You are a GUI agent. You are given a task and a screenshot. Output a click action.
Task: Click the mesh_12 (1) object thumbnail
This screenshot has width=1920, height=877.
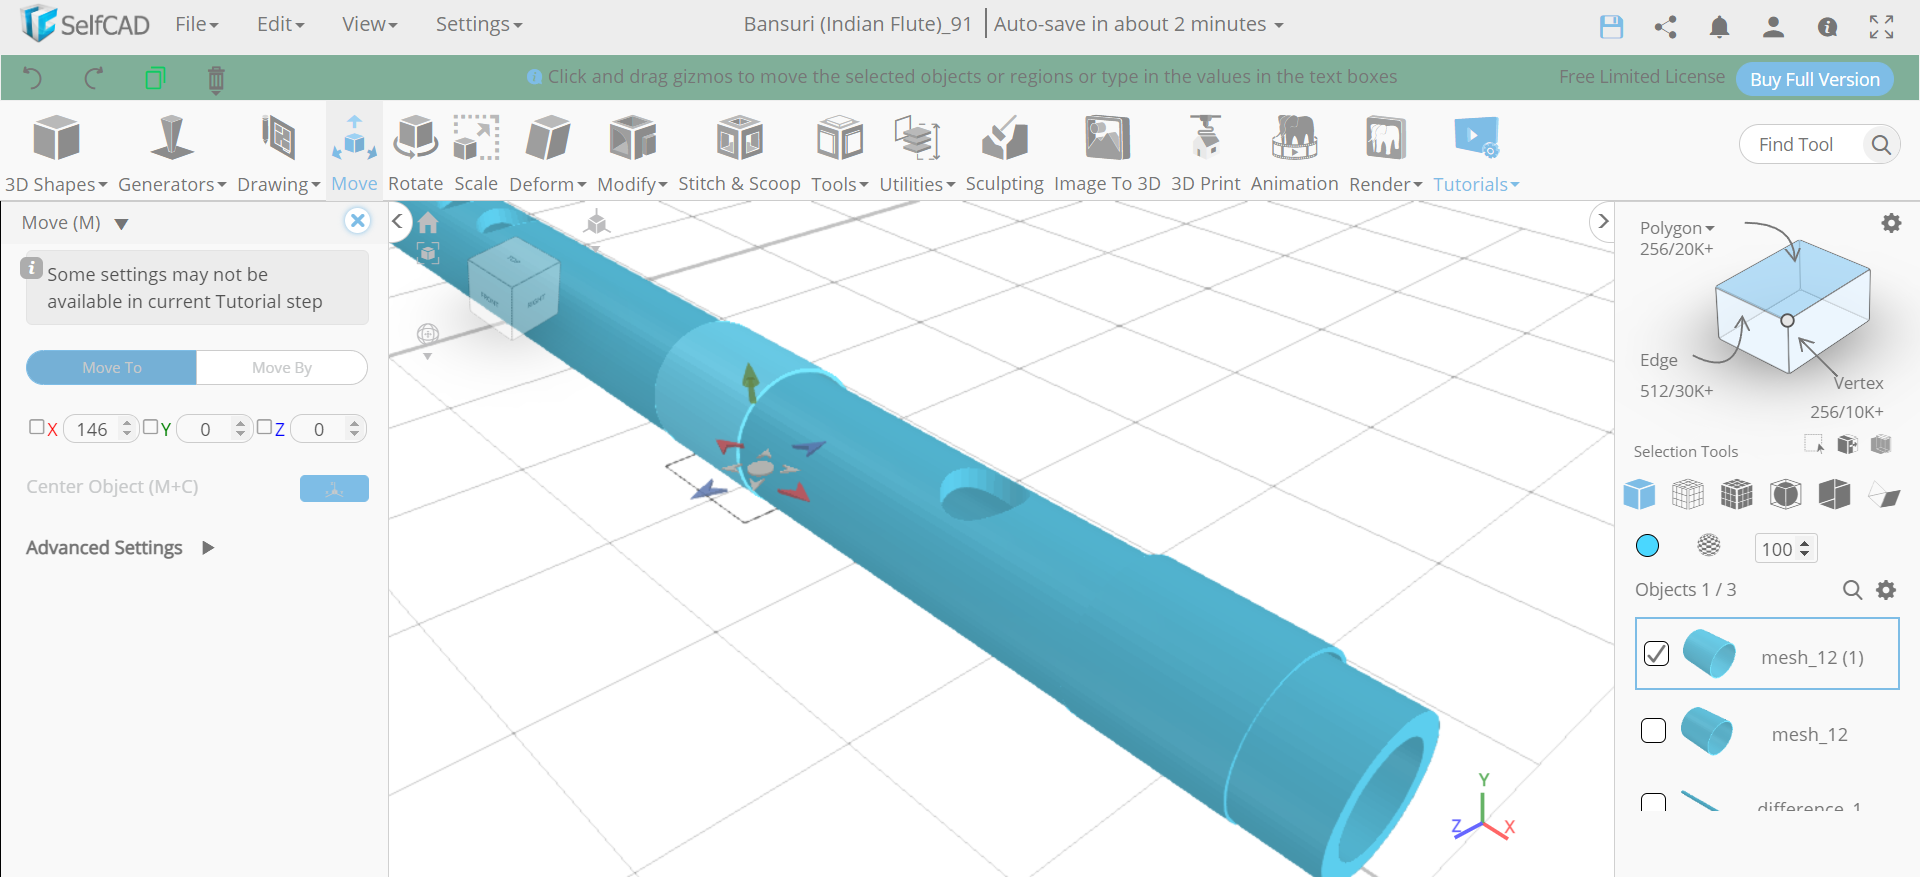1709,654
